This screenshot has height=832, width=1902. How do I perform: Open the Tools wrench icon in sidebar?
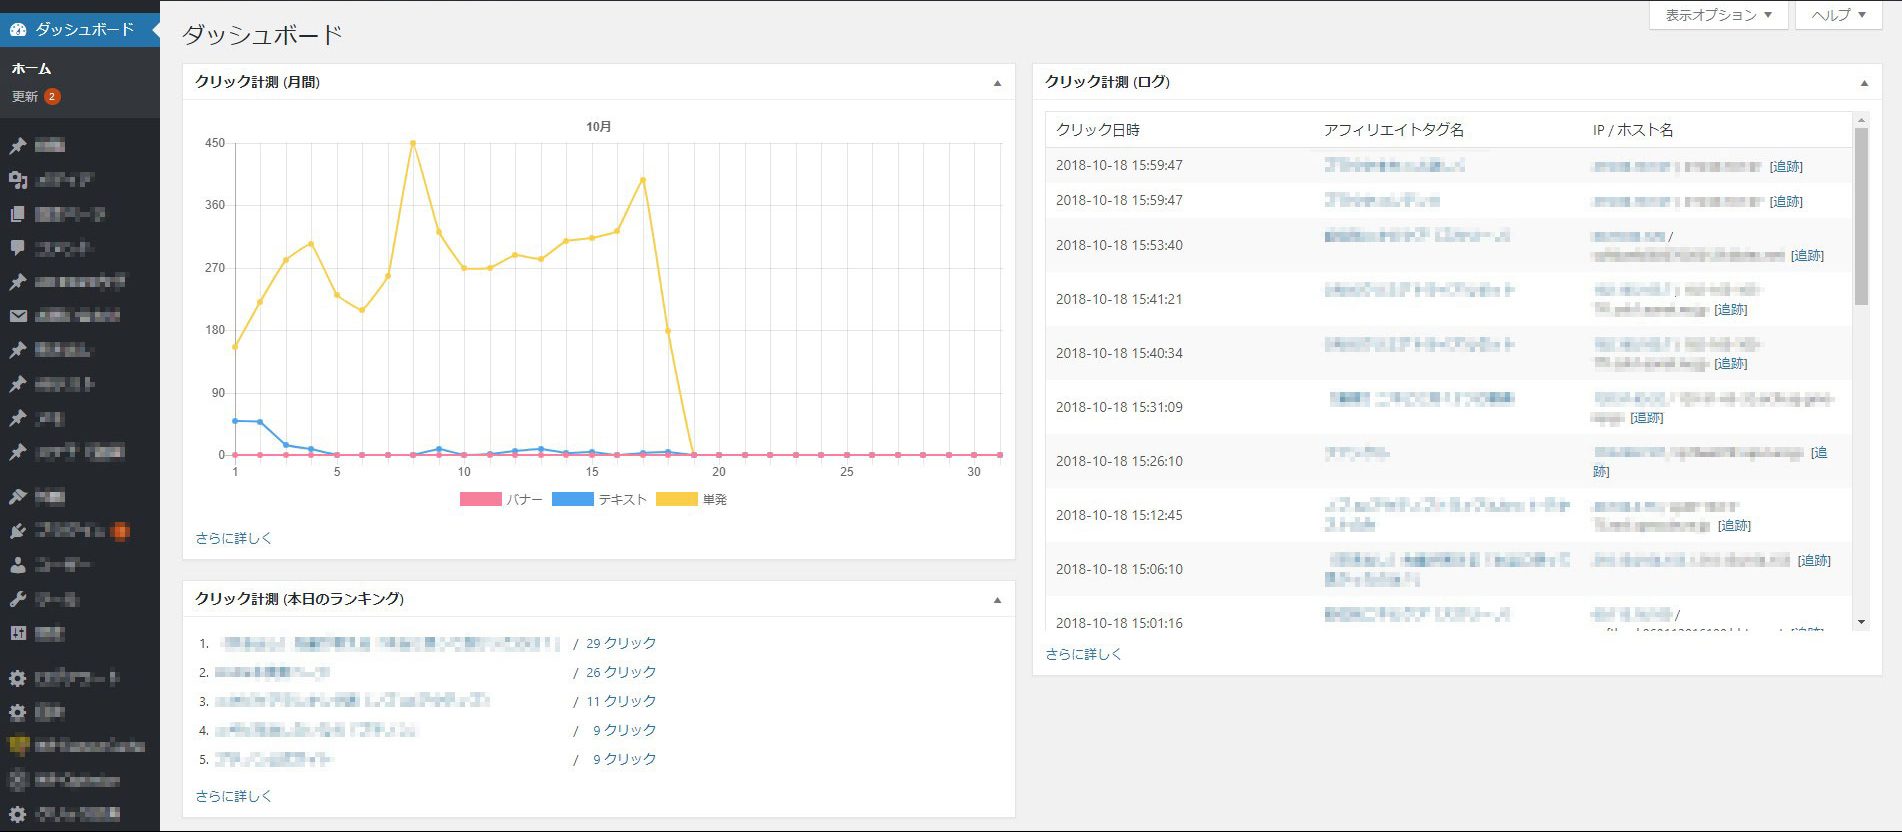18,599
